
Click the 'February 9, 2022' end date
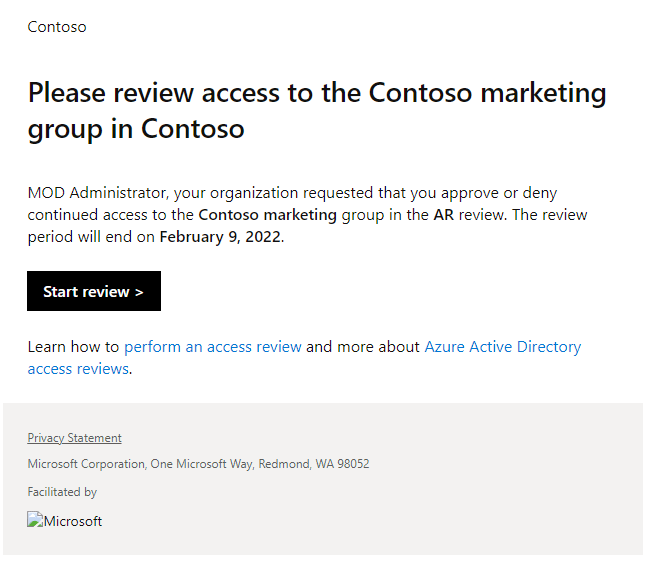[220, 238]
